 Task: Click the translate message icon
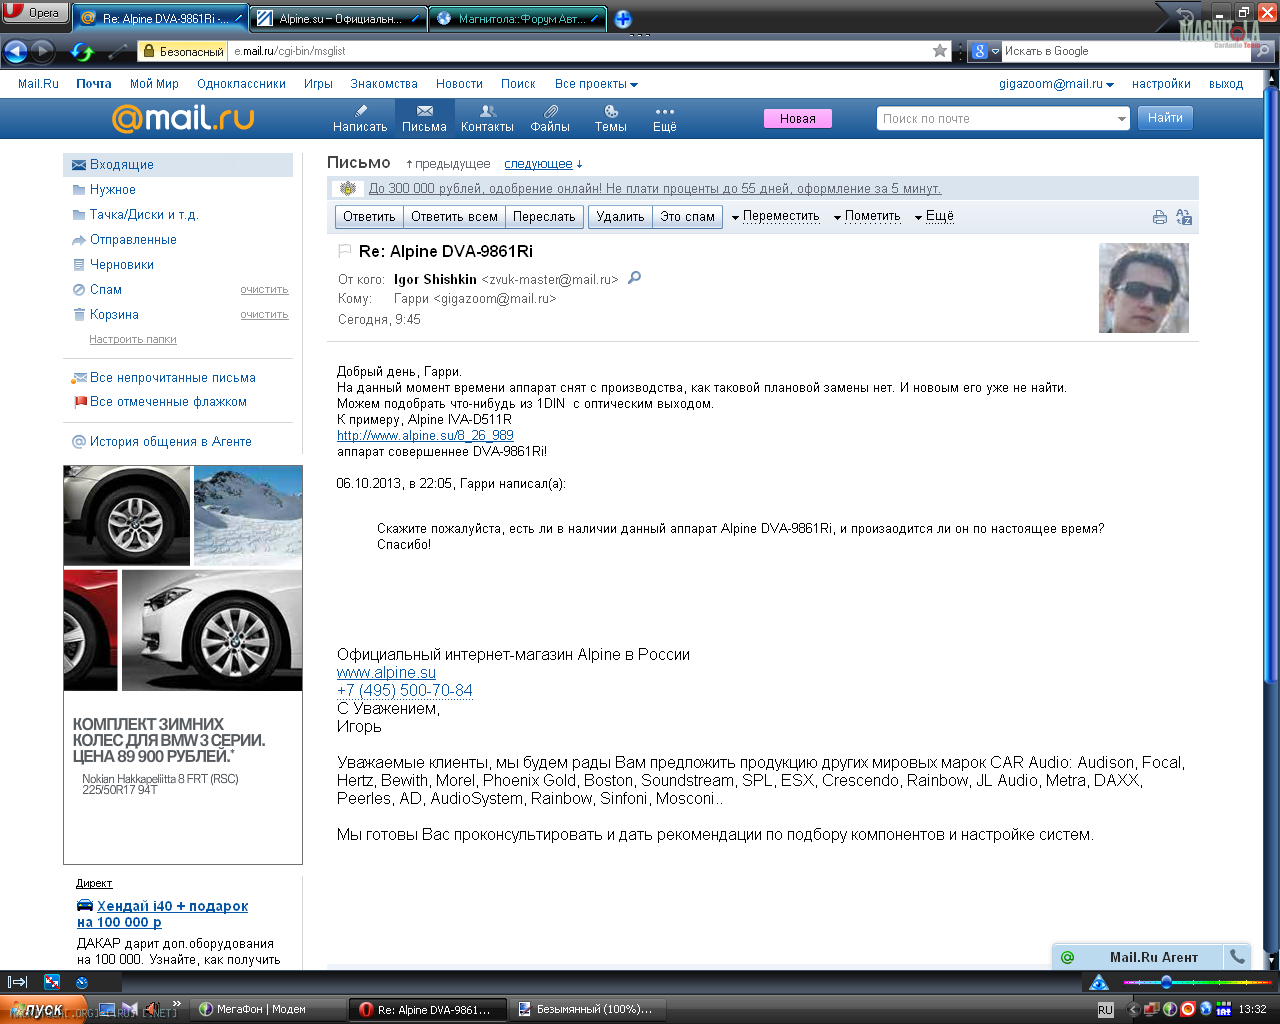click(1184, 217)
